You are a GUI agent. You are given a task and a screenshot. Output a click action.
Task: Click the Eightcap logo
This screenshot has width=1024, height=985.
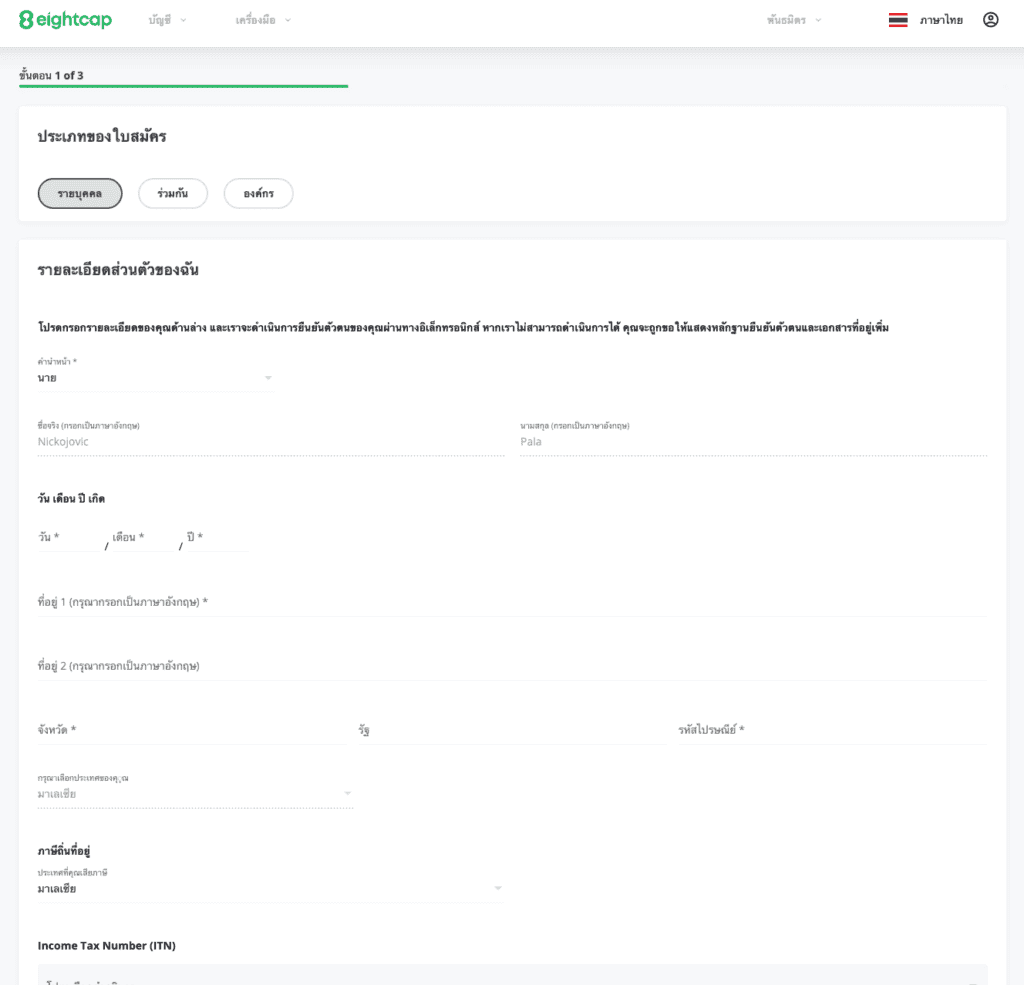point(66,20)
